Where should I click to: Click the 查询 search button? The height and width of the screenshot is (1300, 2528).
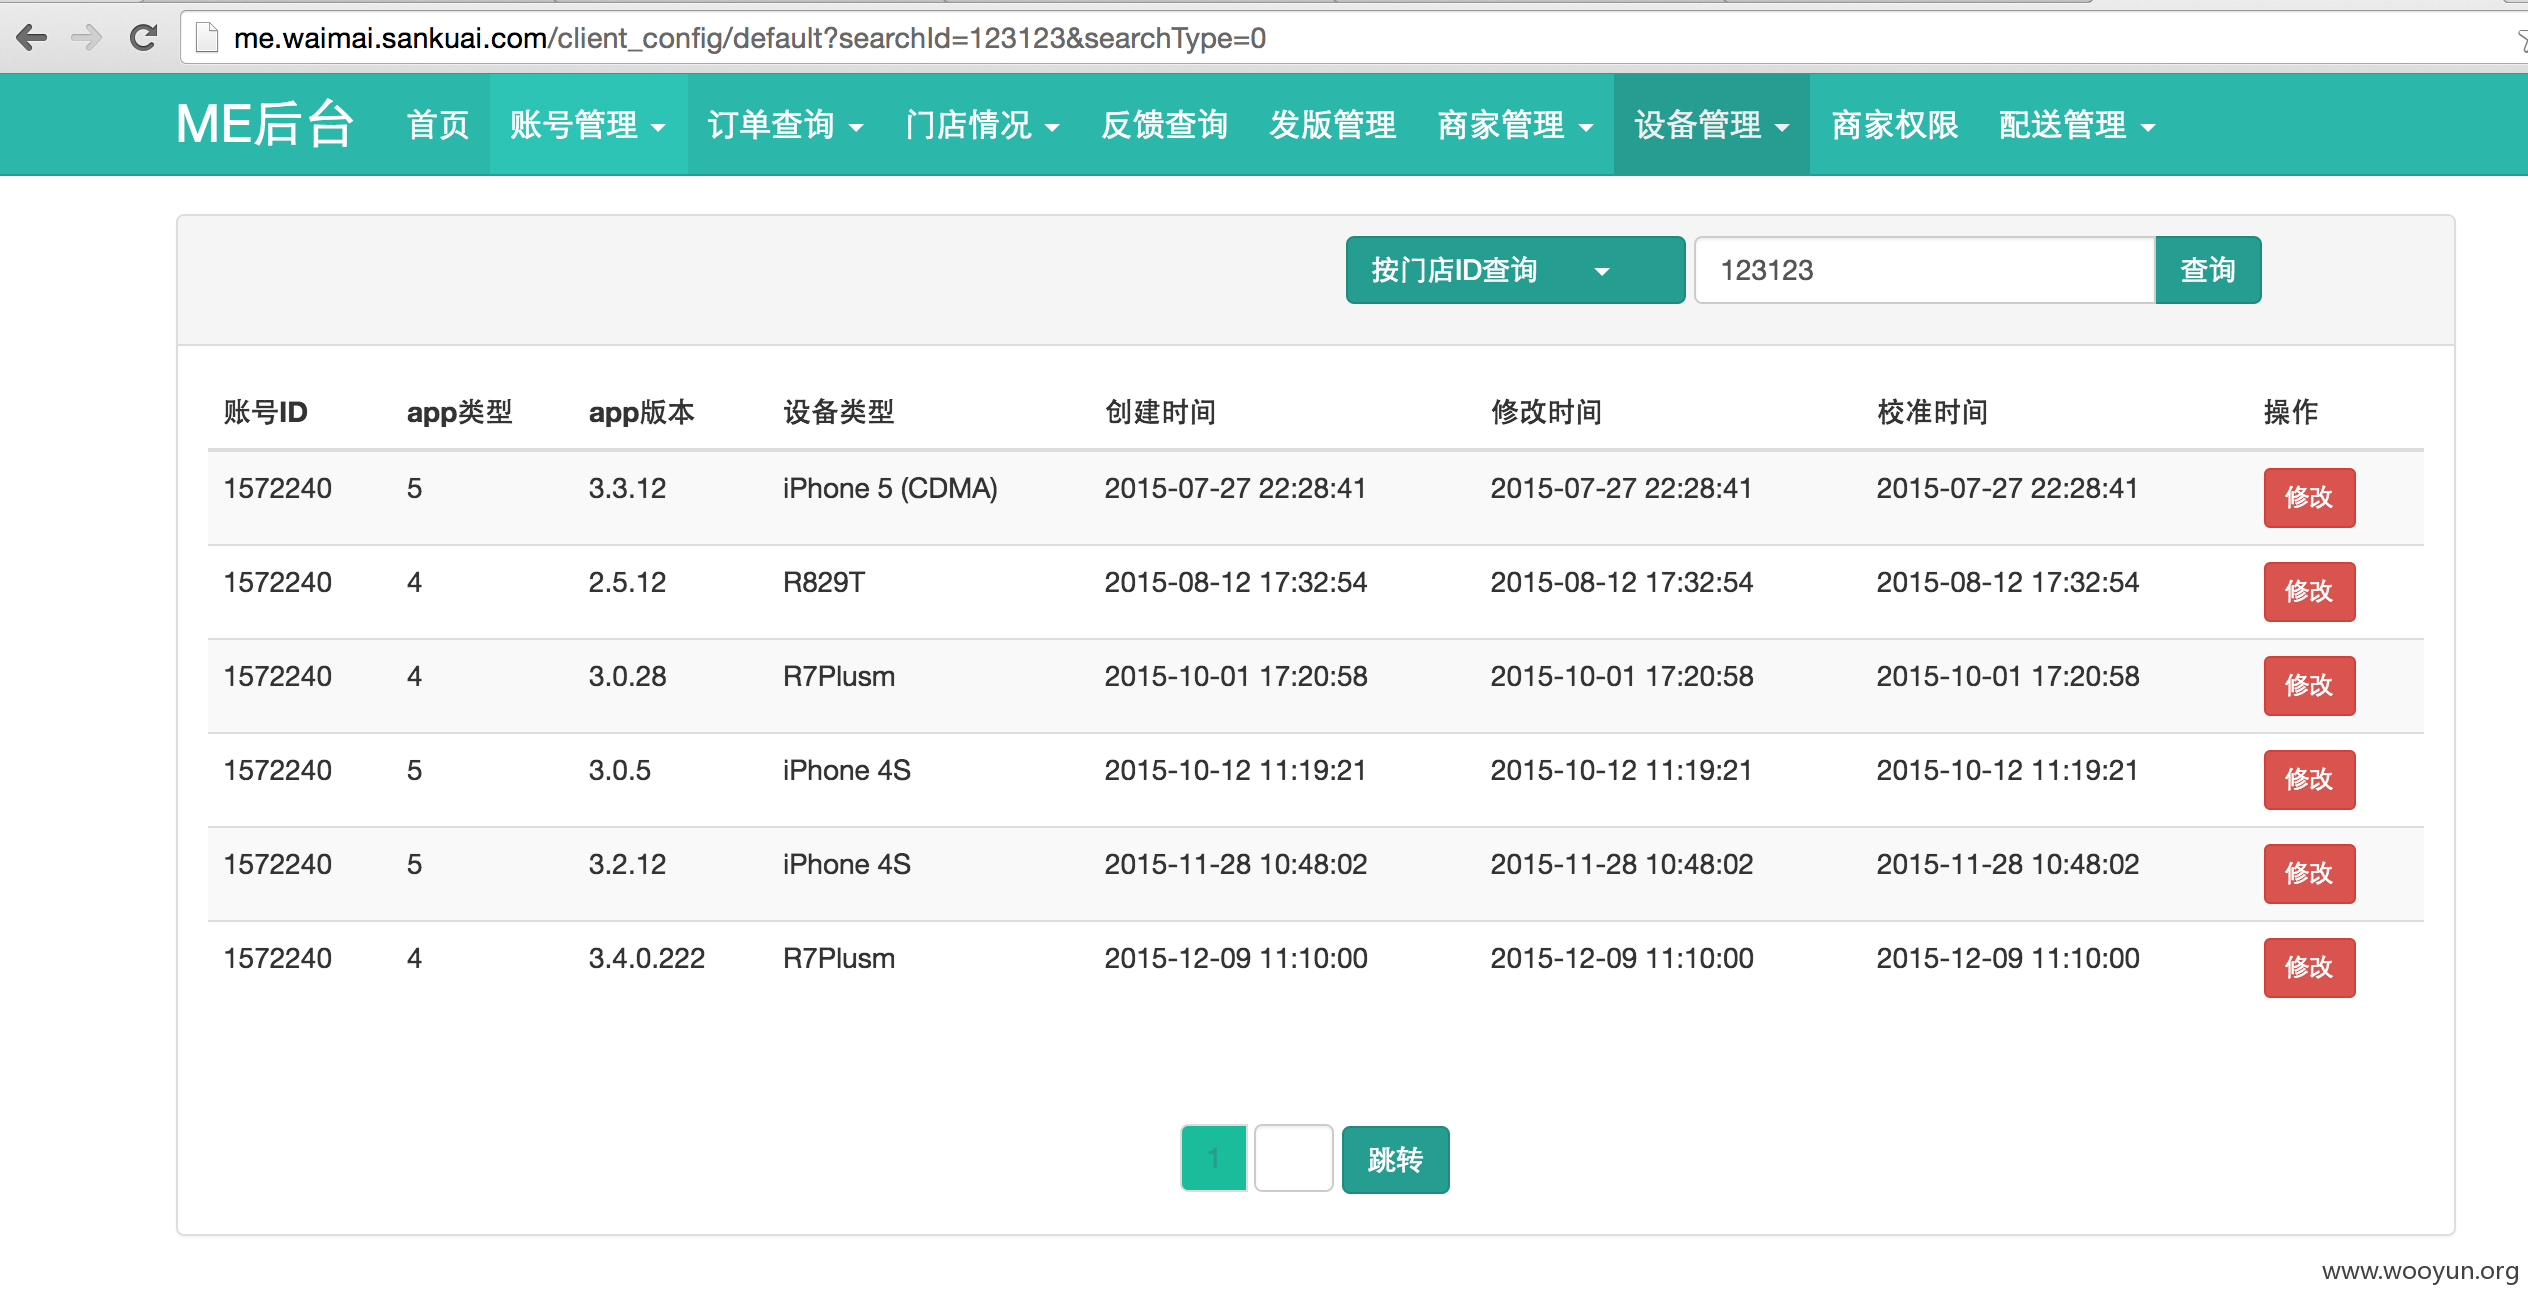(x=2207, y=269)
